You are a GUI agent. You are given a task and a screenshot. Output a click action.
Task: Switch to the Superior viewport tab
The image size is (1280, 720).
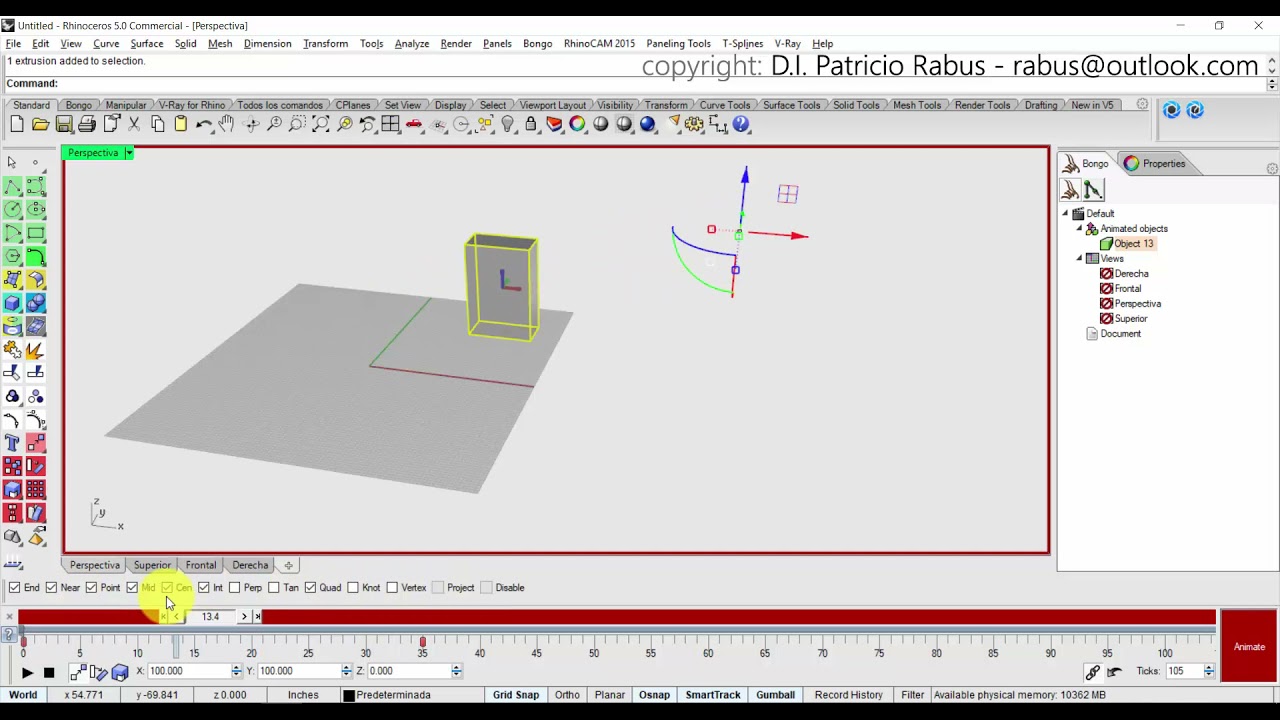(x=152, y=565)
